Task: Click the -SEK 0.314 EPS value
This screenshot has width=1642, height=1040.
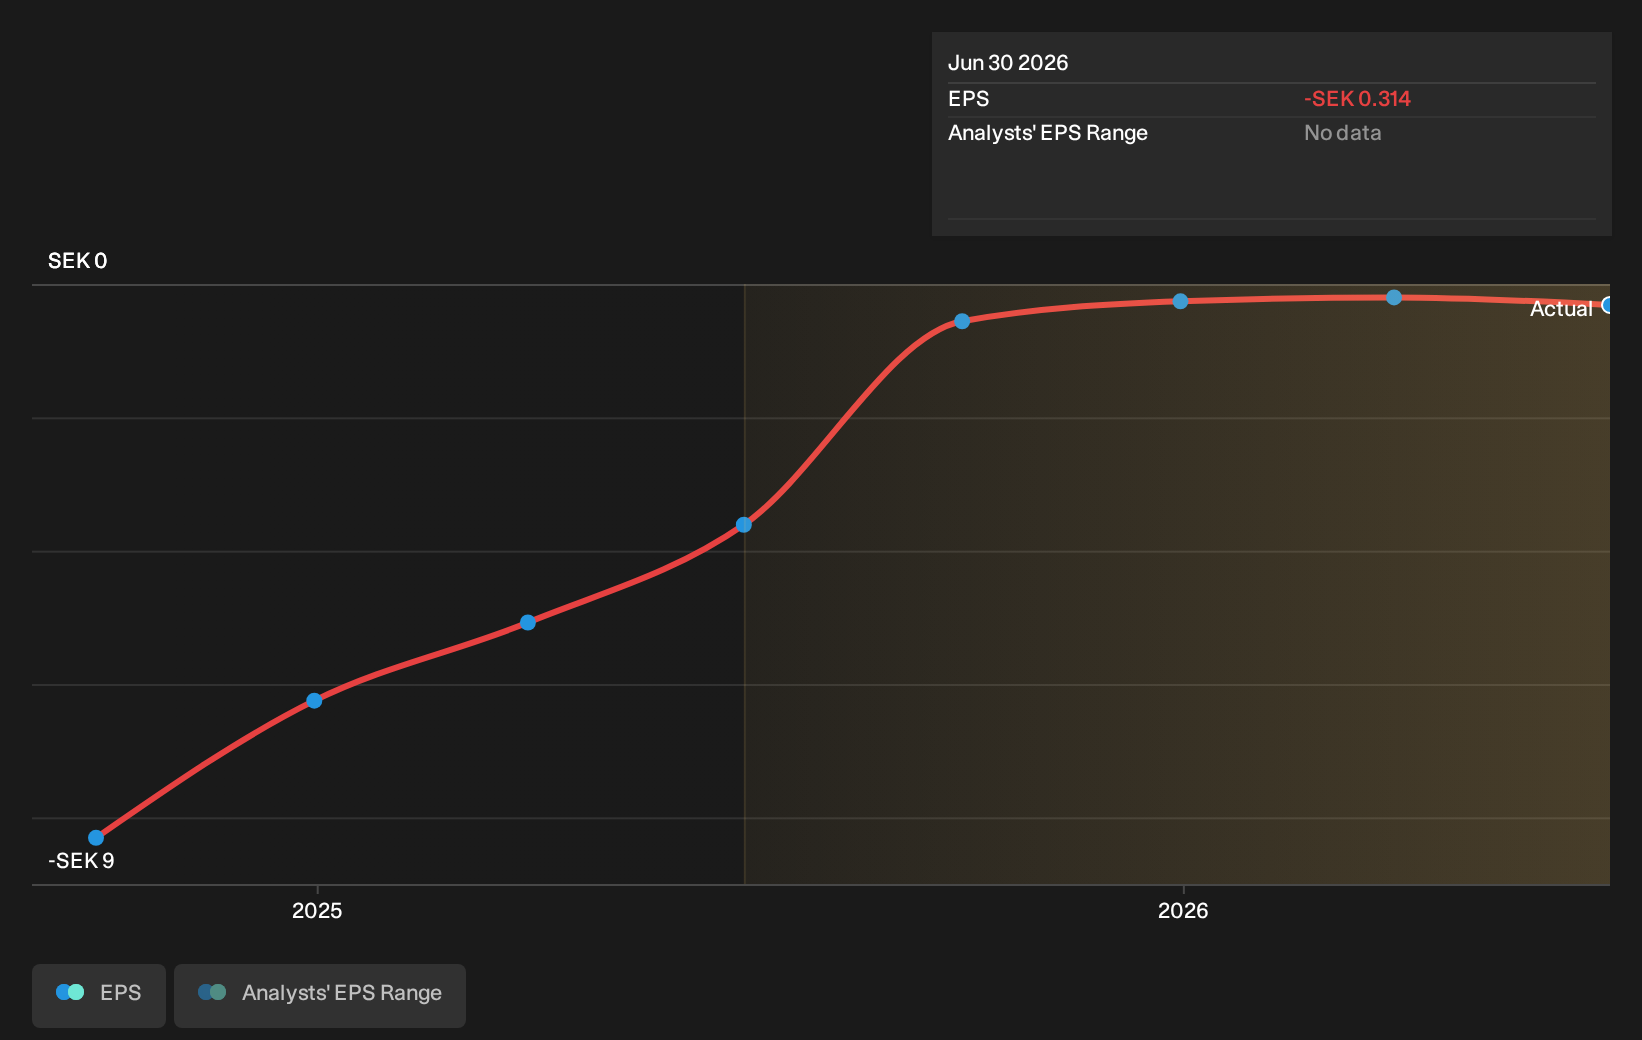Action: 1357,99
